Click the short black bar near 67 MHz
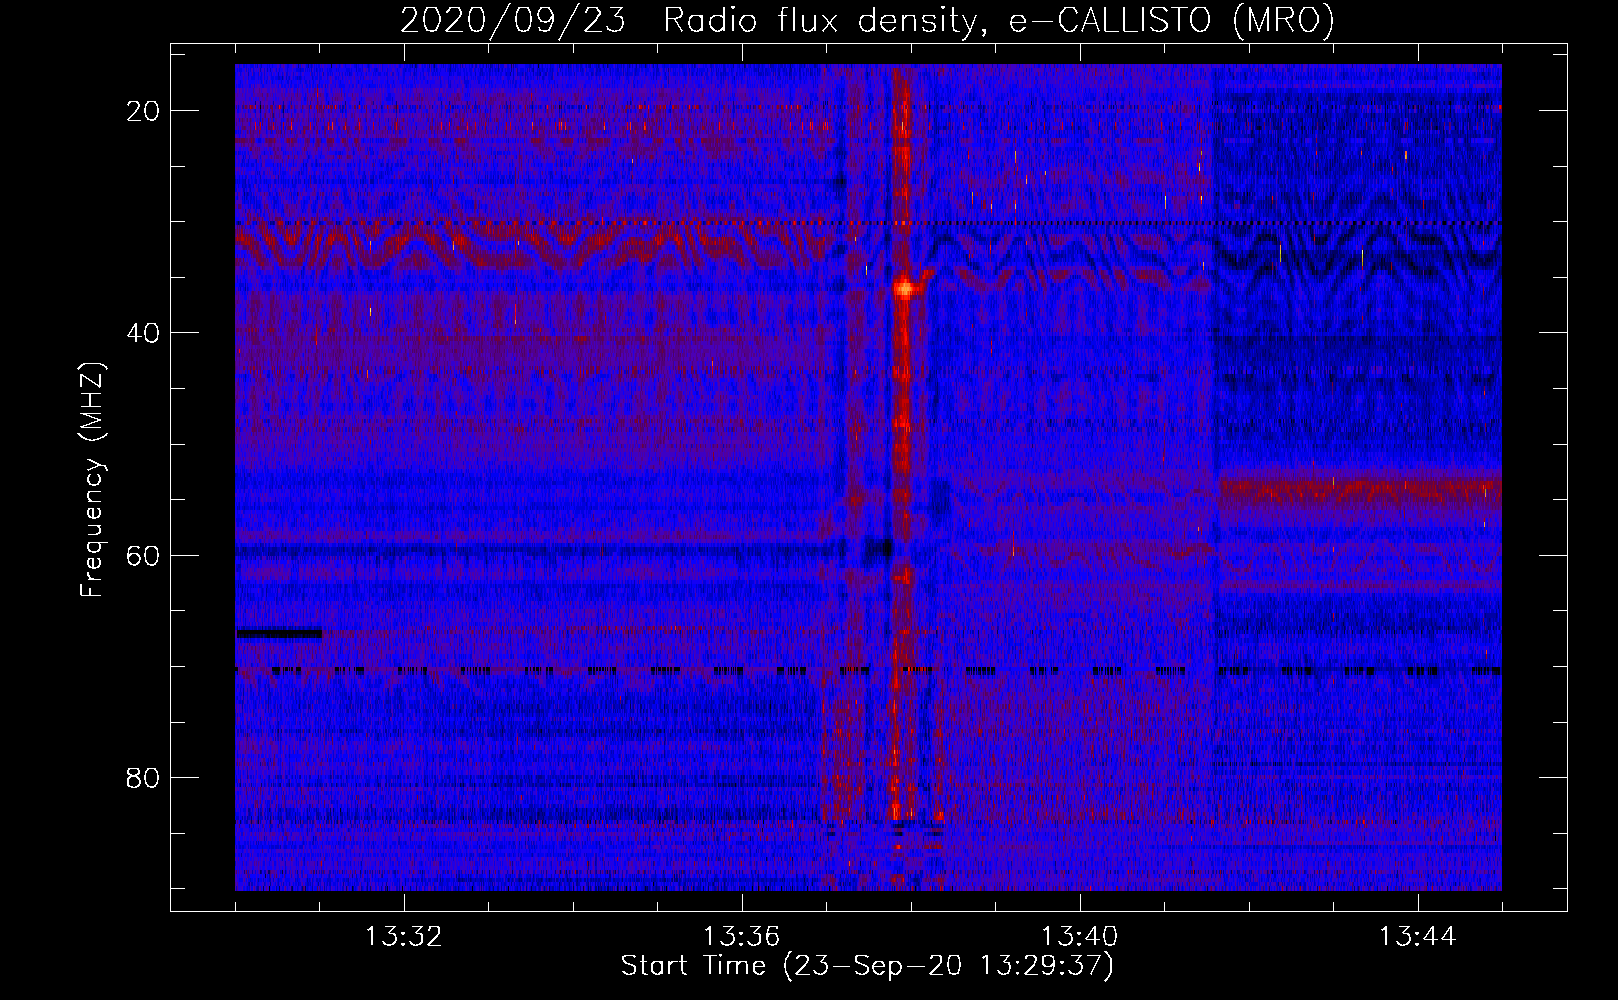This screenshot has height=1000, width=1618. click(x=279, y=633)
